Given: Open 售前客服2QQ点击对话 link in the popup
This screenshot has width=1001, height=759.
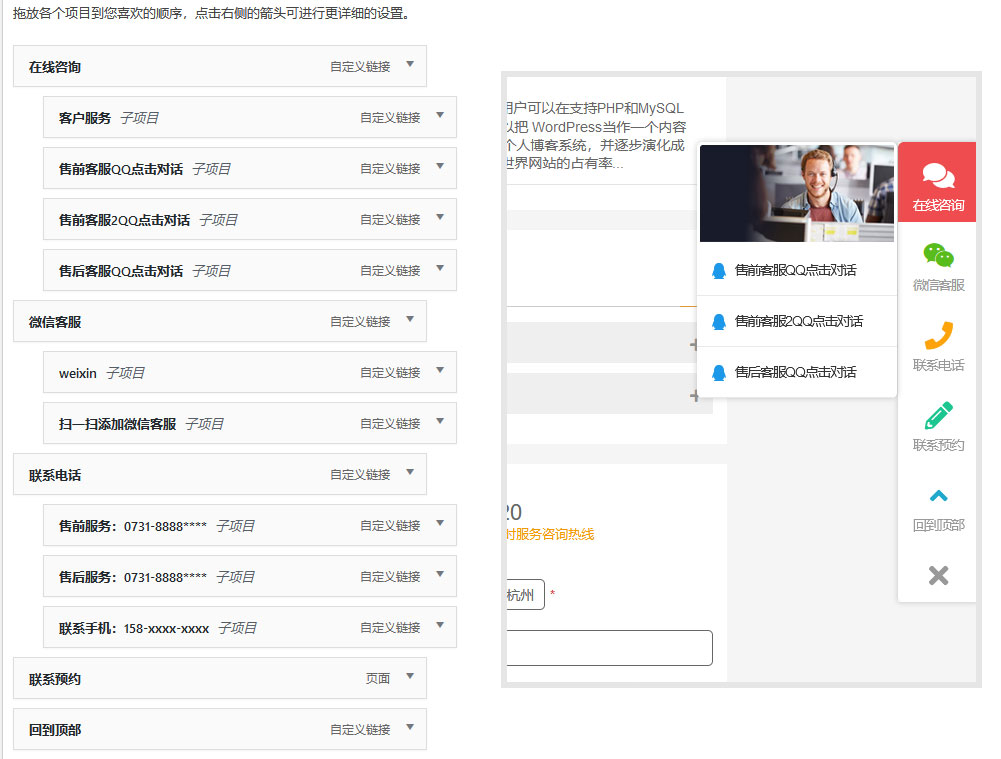Looking at the screenshot, I should coord(798,321).
